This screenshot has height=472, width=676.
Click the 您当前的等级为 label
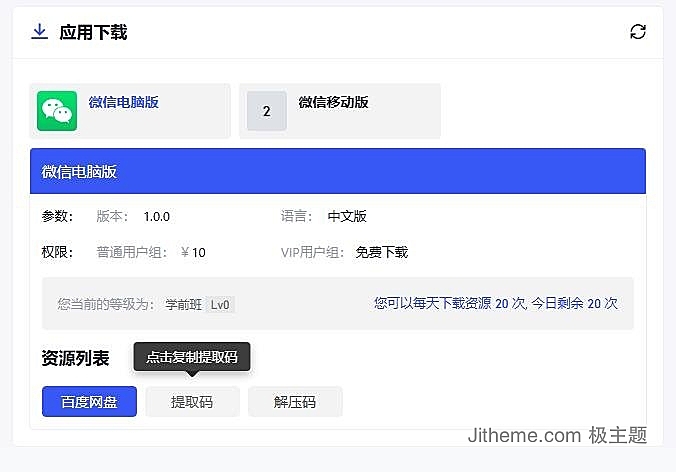click(106, 304)
